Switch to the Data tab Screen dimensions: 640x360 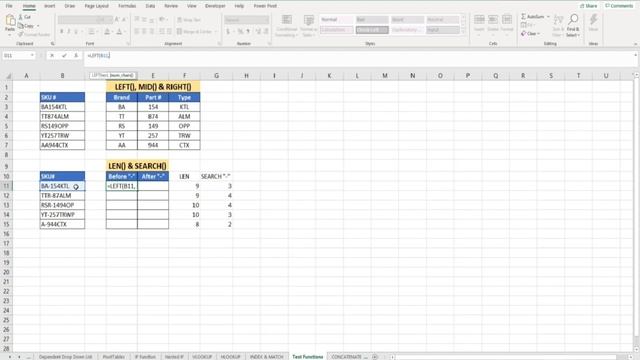tap(150, 6)
